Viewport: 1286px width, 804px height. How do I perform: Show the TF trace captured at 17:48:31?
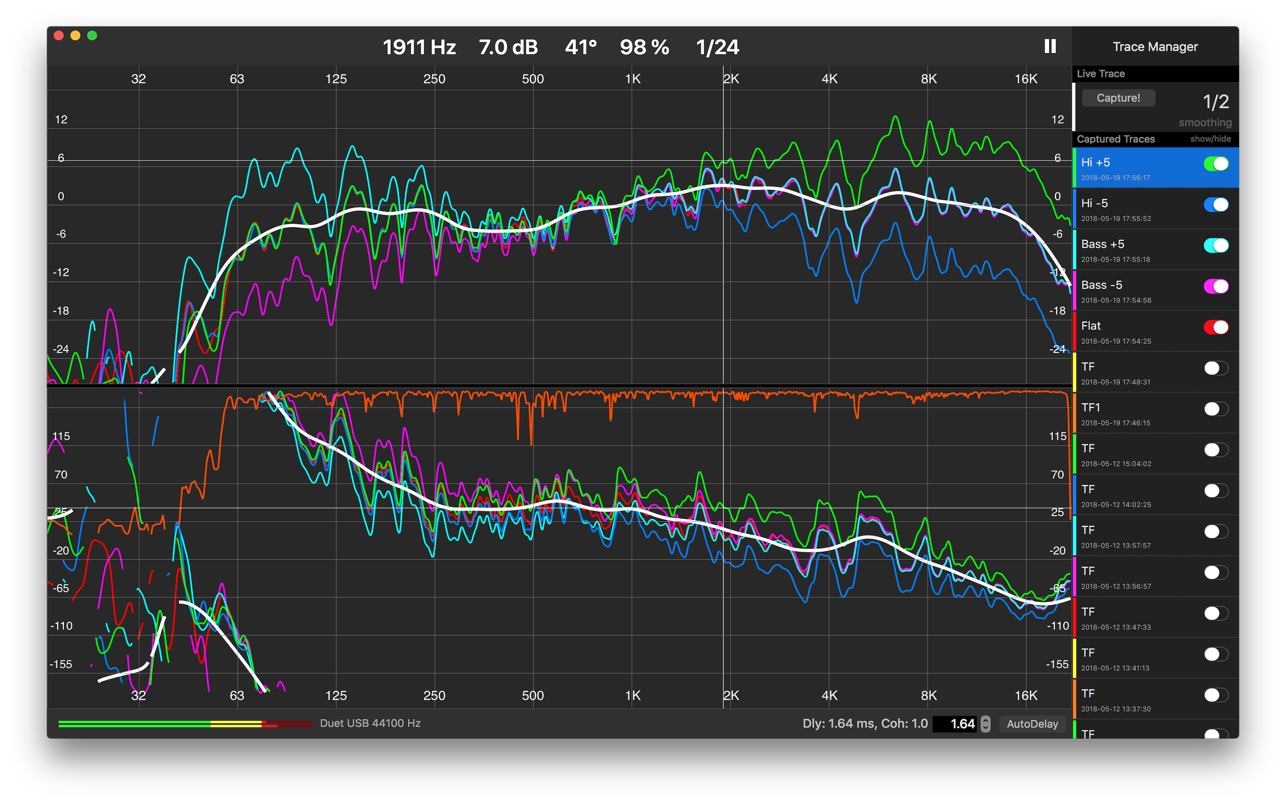click(1215, 369)
